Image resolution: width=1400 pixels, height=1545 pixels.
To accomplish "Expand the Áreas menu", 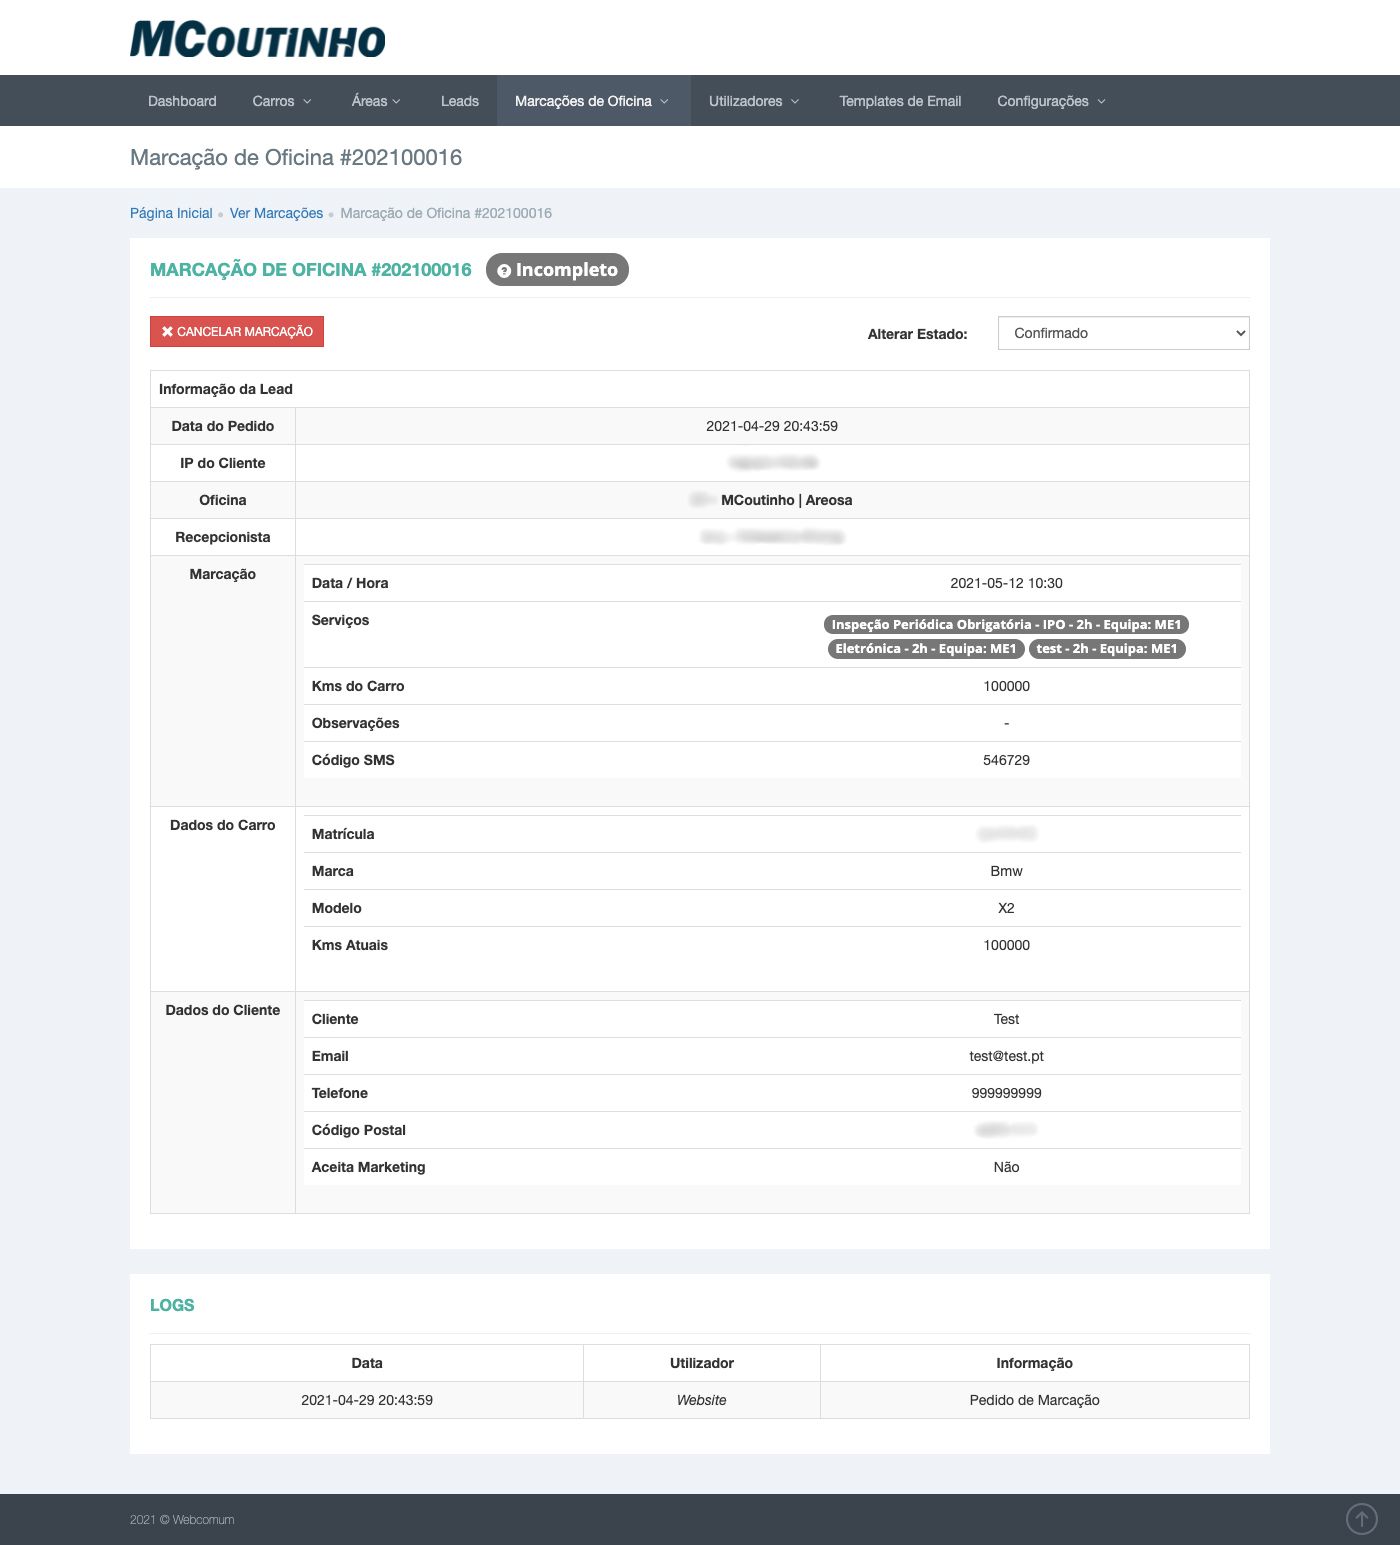I will point(375,101).
